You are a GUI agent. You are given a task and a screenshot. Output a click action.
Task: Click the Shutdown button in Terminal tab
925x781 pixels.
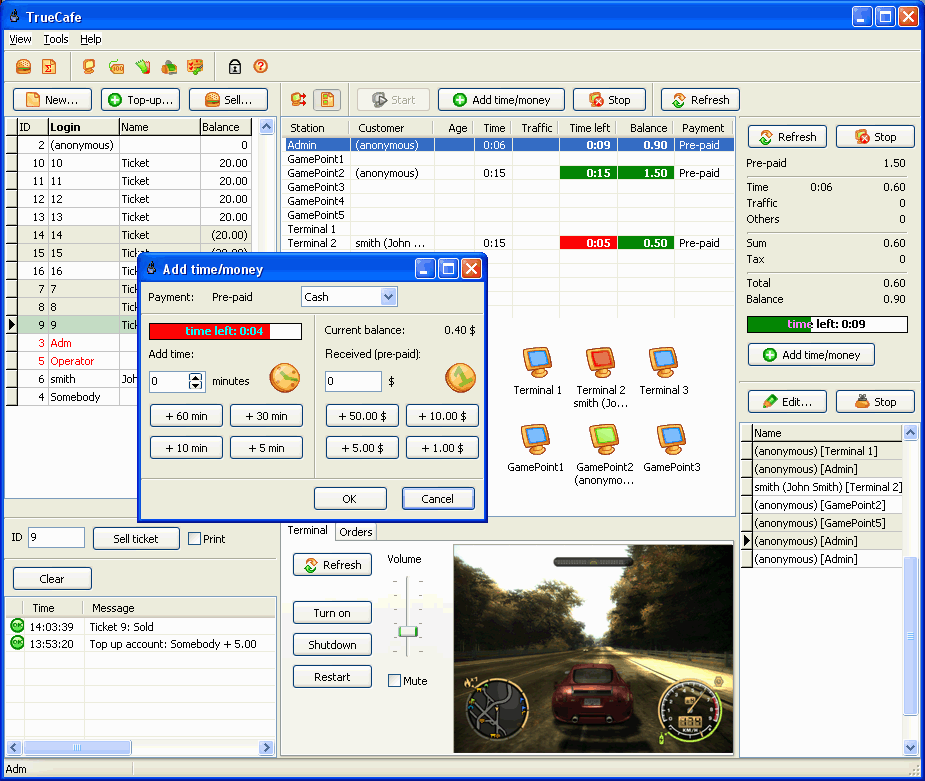pyautogui.click(x=332, y=645)
